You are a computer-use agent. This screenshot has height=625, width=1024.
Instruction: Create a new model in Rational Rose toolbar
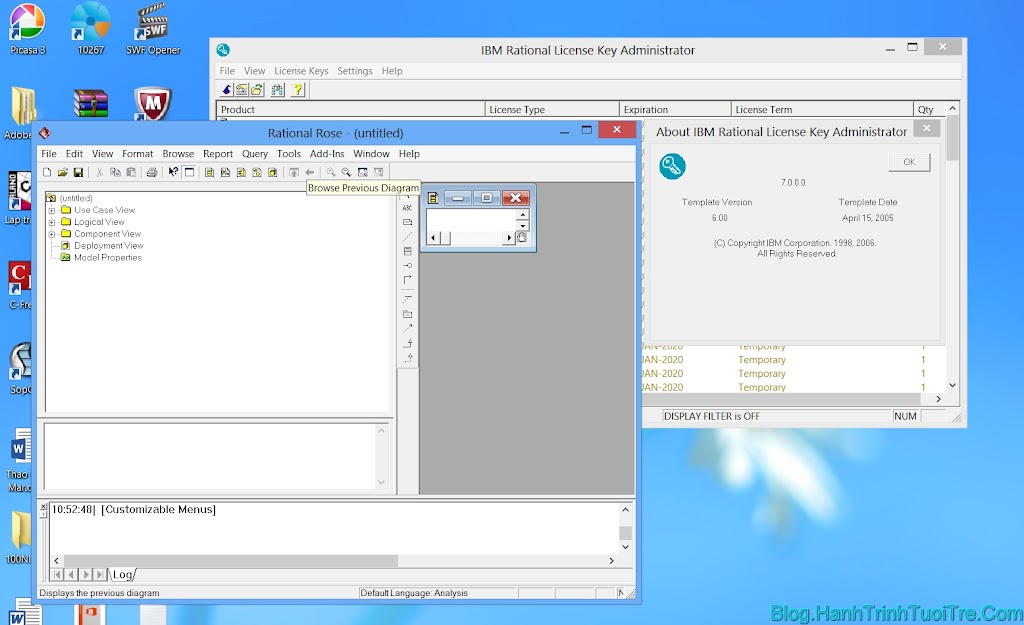click(47, 172)
